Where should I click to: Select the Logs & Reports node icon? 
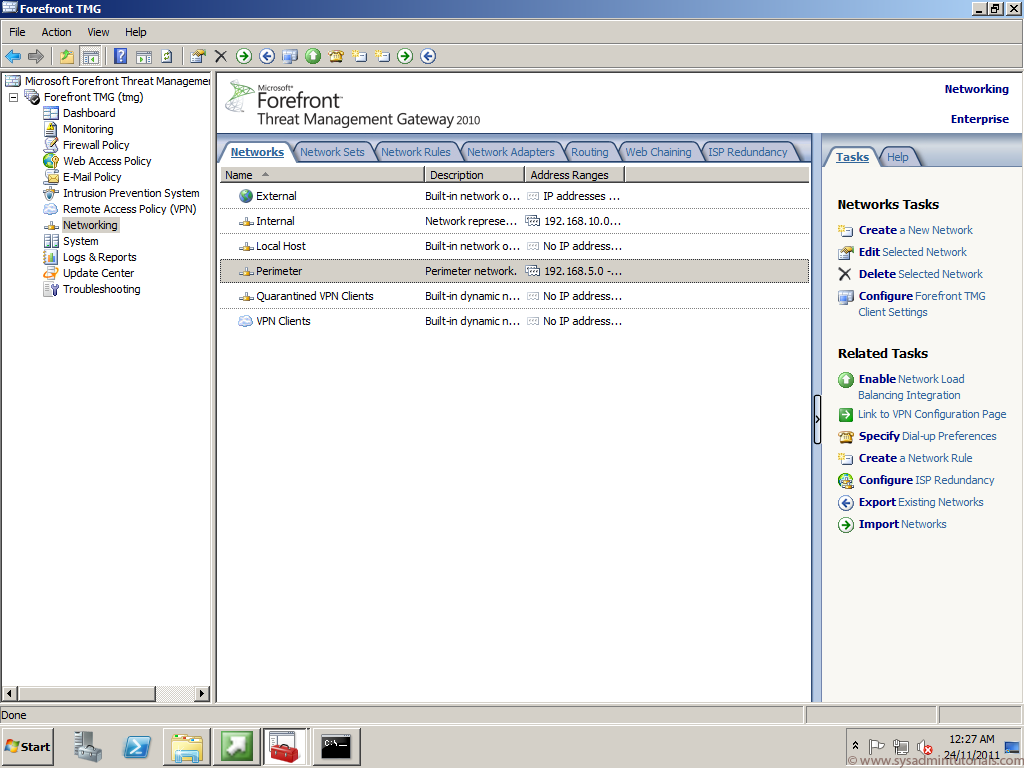coord(51,257)
